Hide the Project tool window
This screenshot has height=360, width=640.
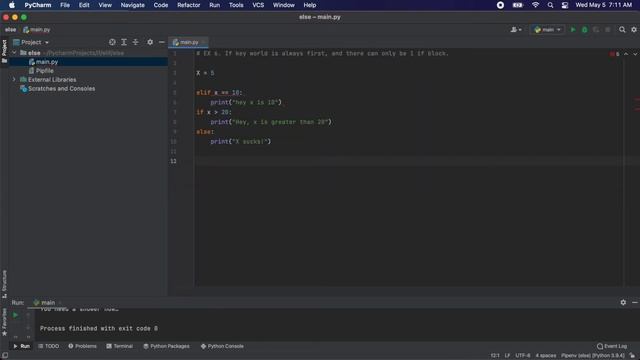162,42
